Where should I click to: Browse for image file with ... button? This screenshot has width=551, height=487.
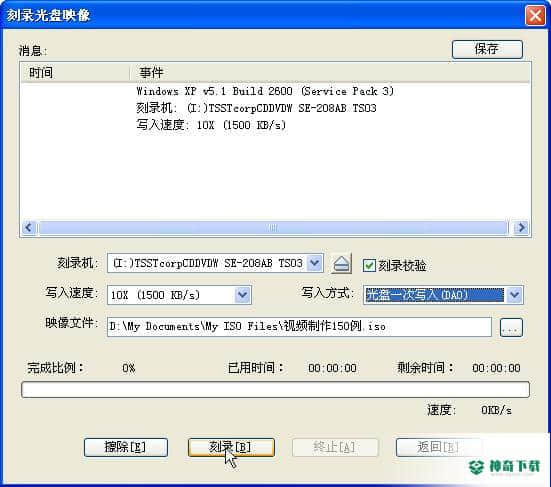pos(511,327)
